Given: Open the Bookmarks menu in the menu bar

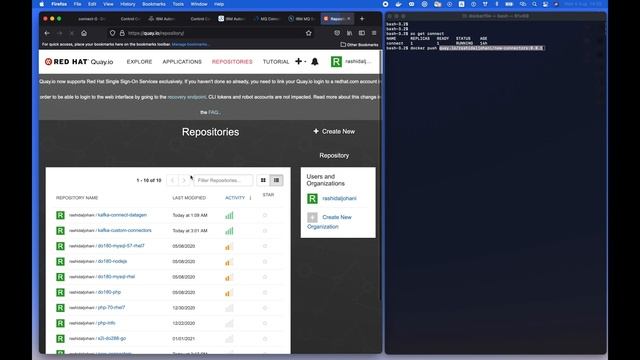Looking at the screenshot, I should click(154, 4).
